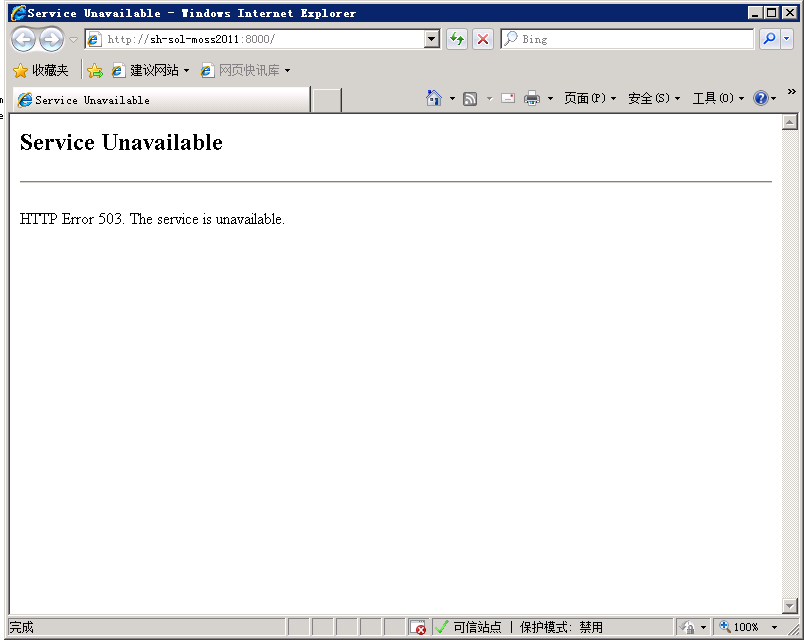Click the 建议网站 button
The height and width of the screenshot is (640, 804).
coord(152,71)
